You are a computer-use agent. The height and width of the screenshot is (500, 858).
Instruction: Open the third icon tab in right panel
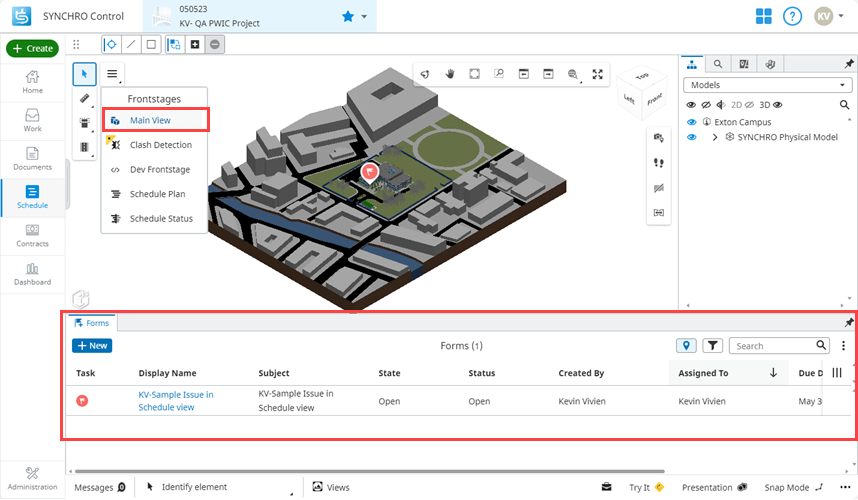(744, 64)
